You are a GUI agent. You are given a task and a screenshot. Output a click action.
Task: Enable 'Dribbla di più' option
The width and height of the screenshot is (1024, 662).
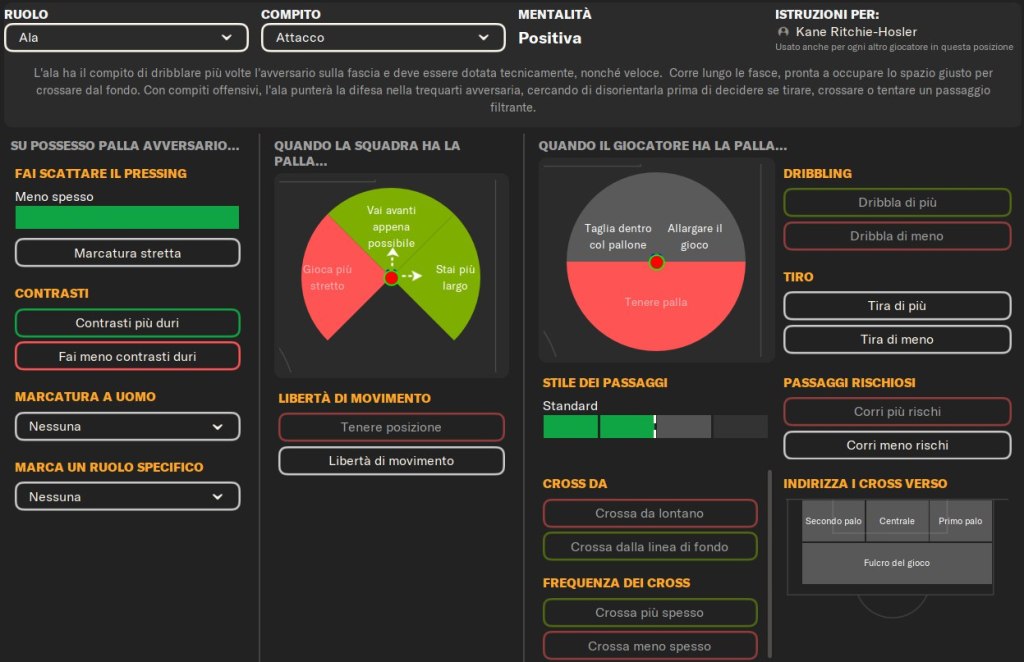[897, 202]
